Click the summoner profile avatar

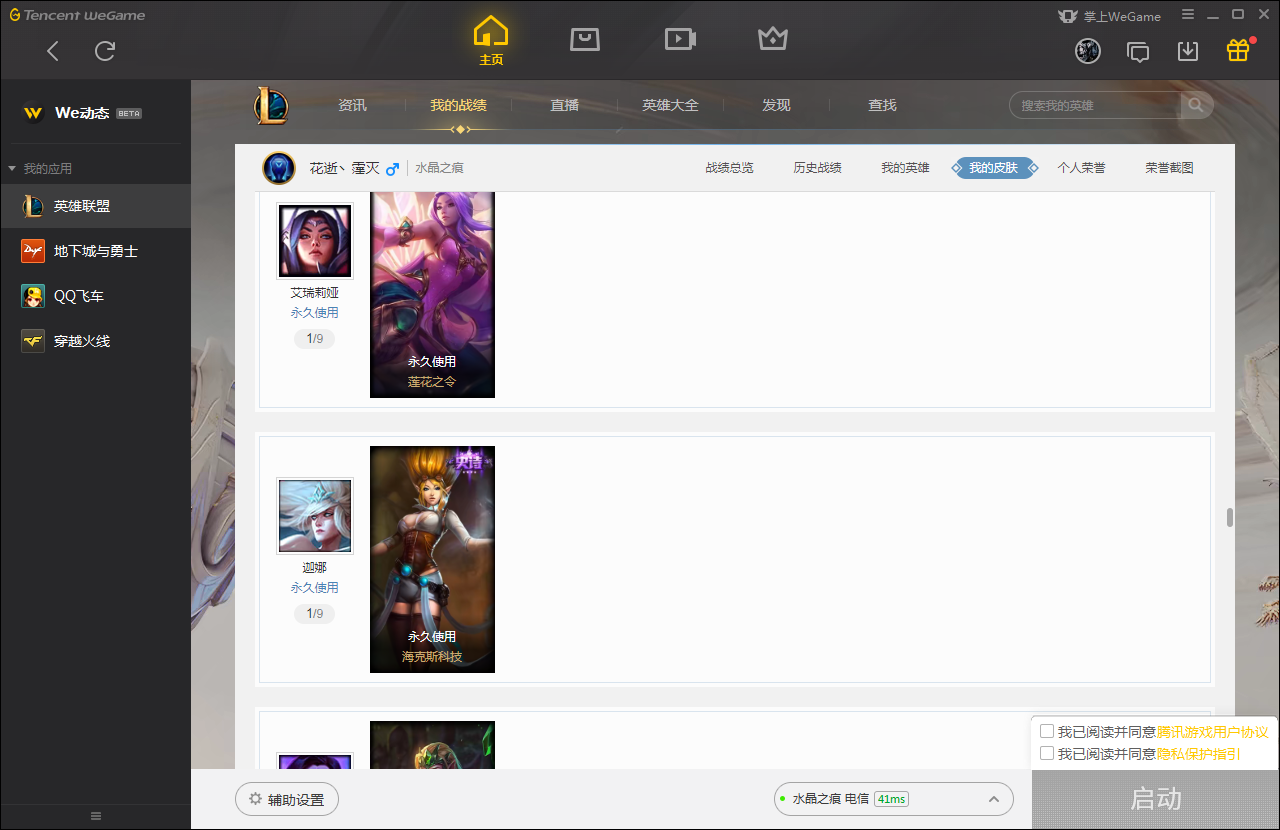point(279,168)
